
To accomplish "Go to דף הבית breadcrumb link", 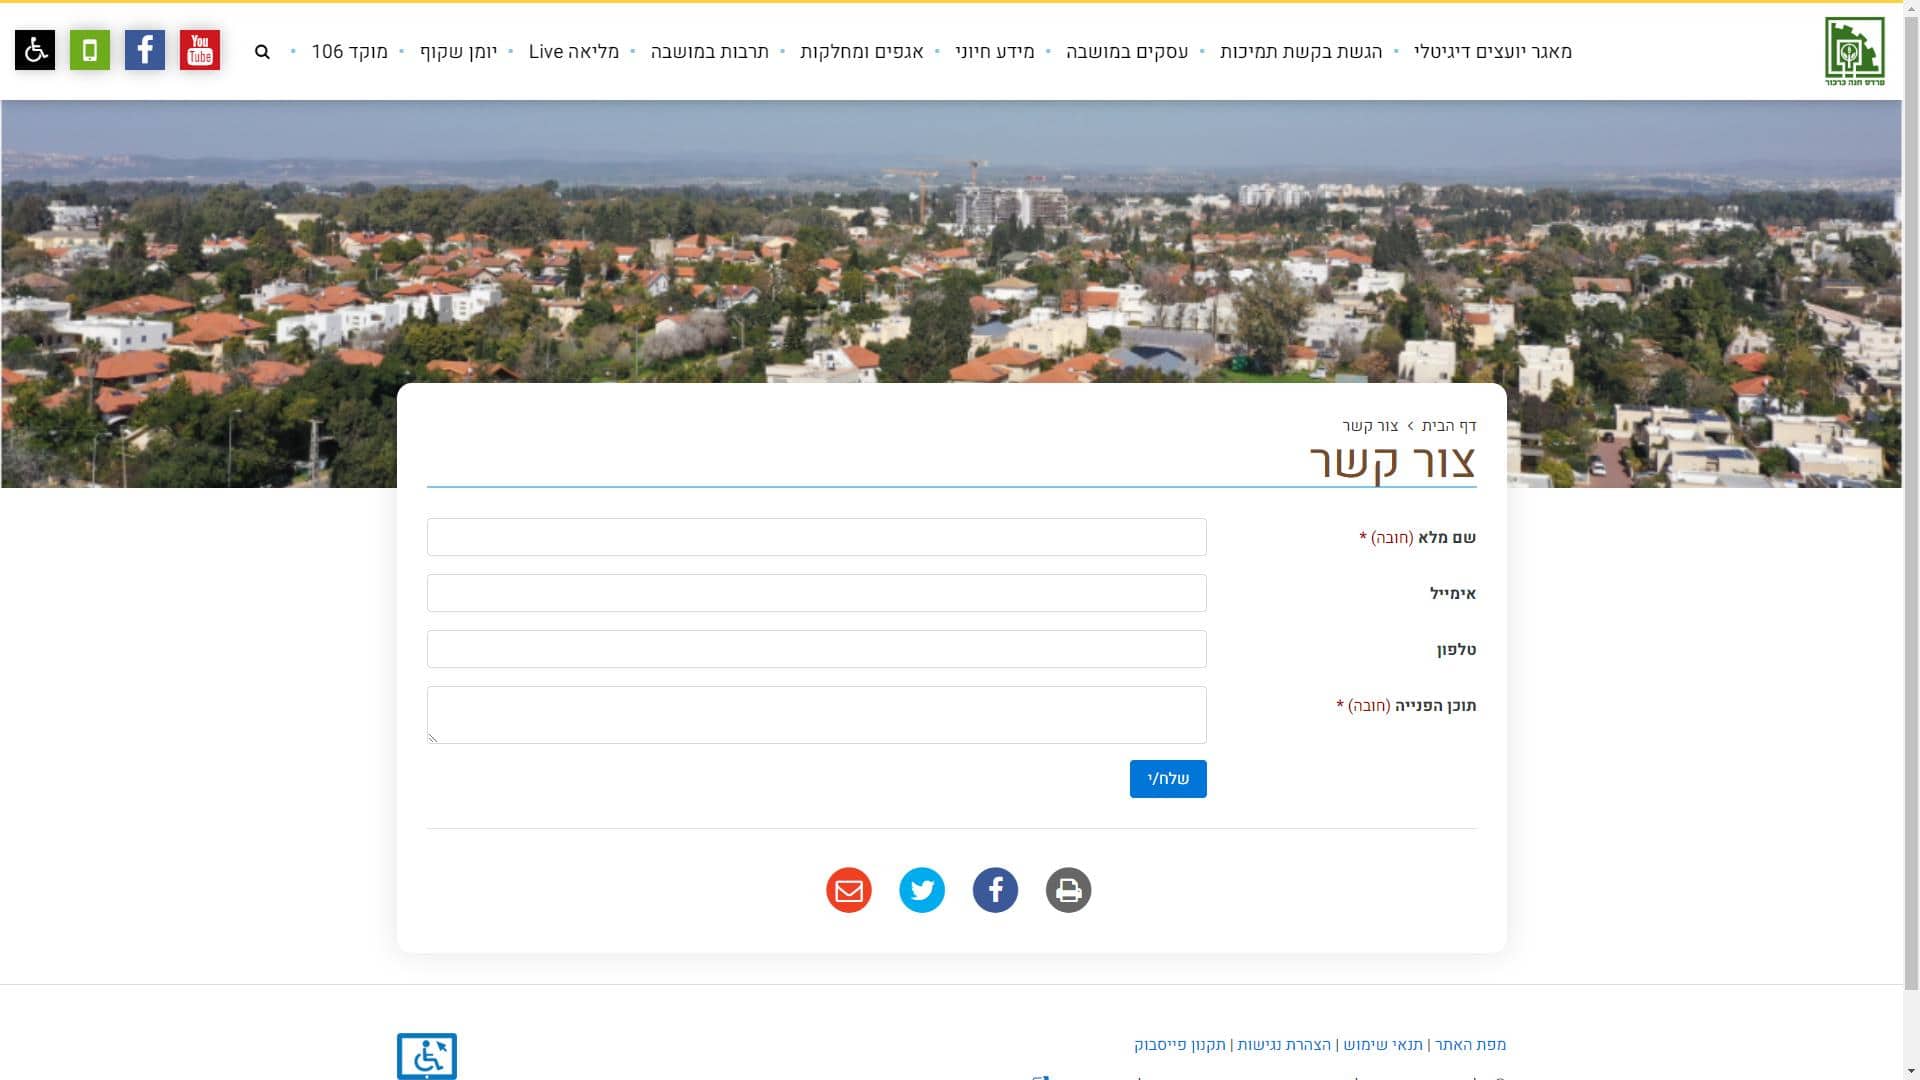I will point(1449,426).
